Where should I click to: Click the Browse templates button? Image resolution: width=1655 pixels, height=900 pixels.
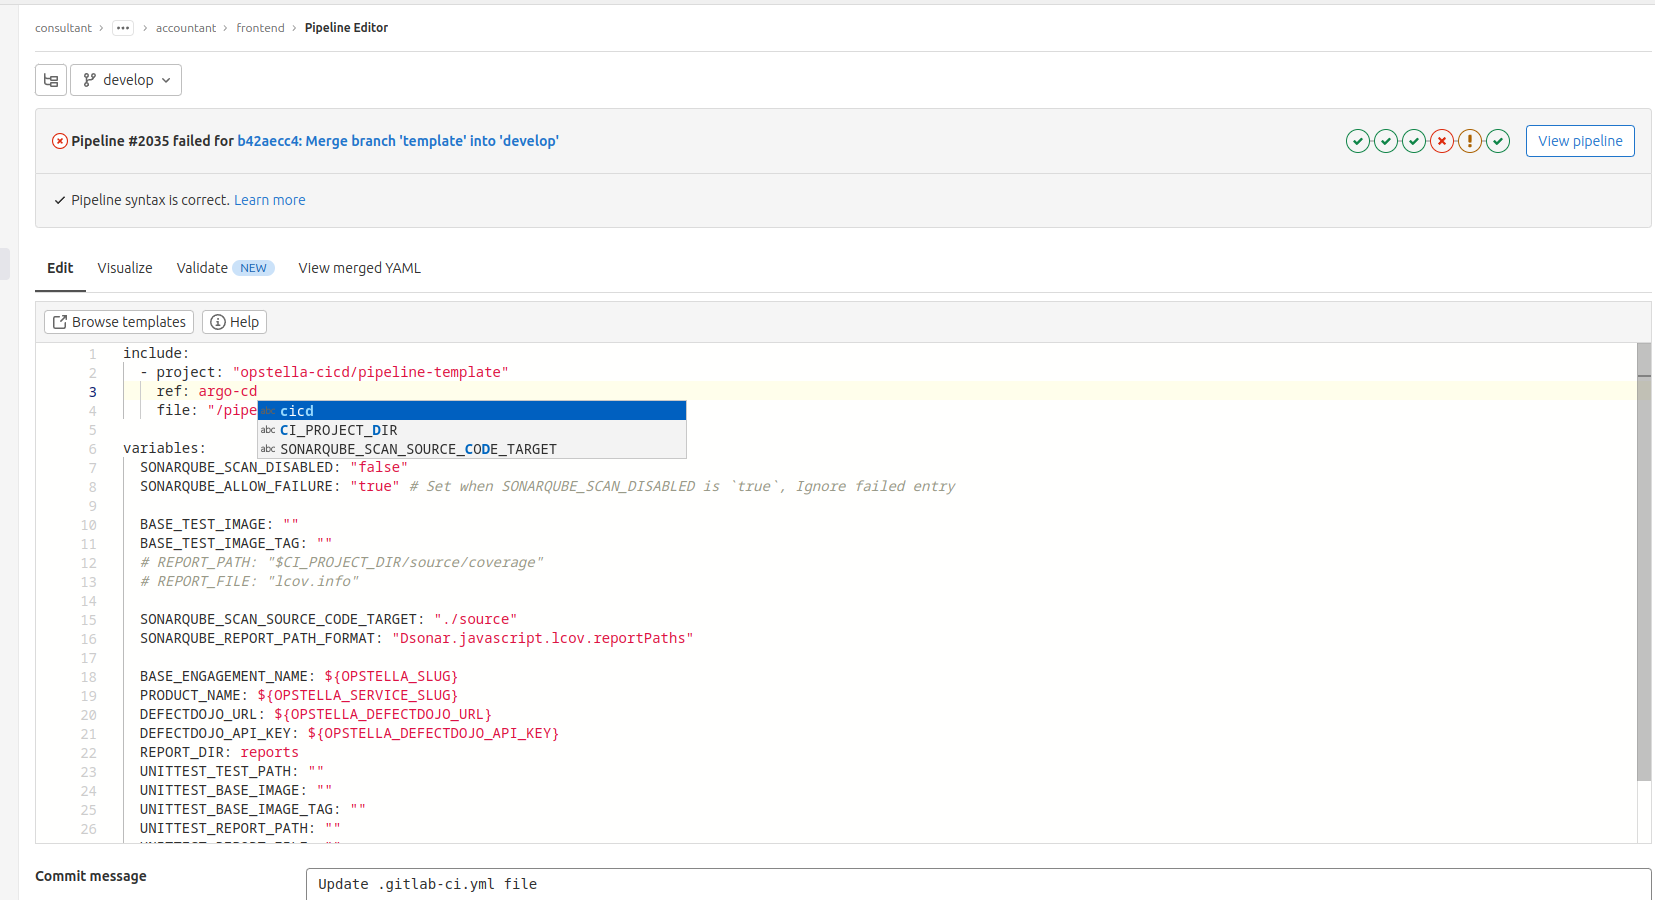[119, 322]
